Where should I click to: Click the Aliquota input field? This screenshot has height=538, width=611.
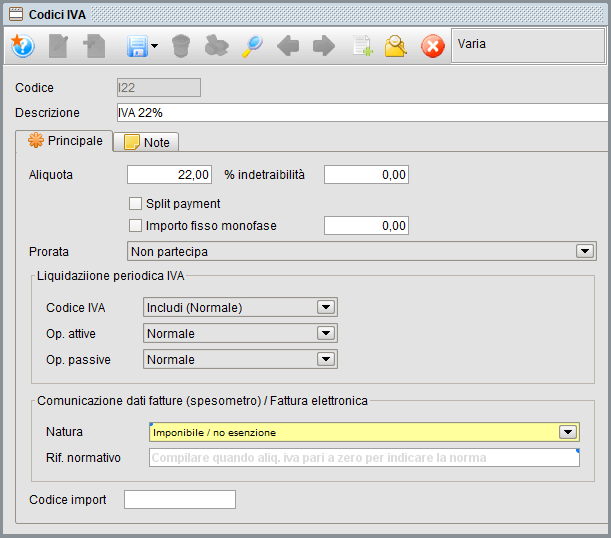point(170,175)
